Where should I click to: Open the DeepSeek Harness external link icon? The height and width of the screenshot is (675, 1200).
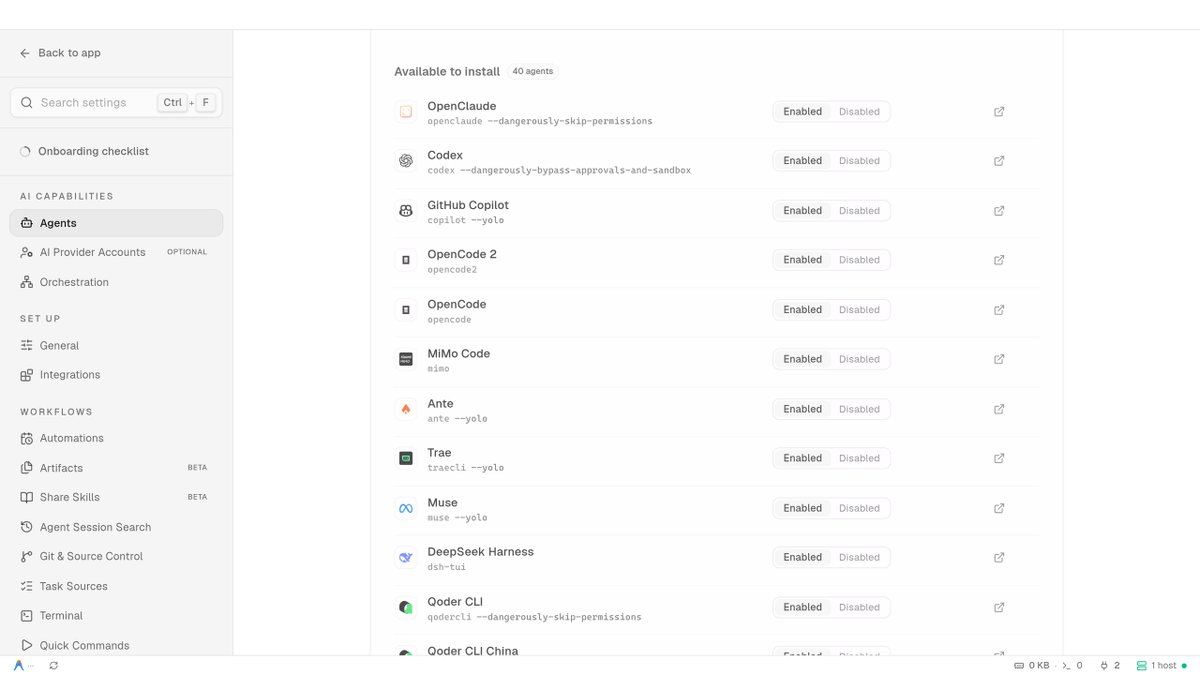coord(999,557)
